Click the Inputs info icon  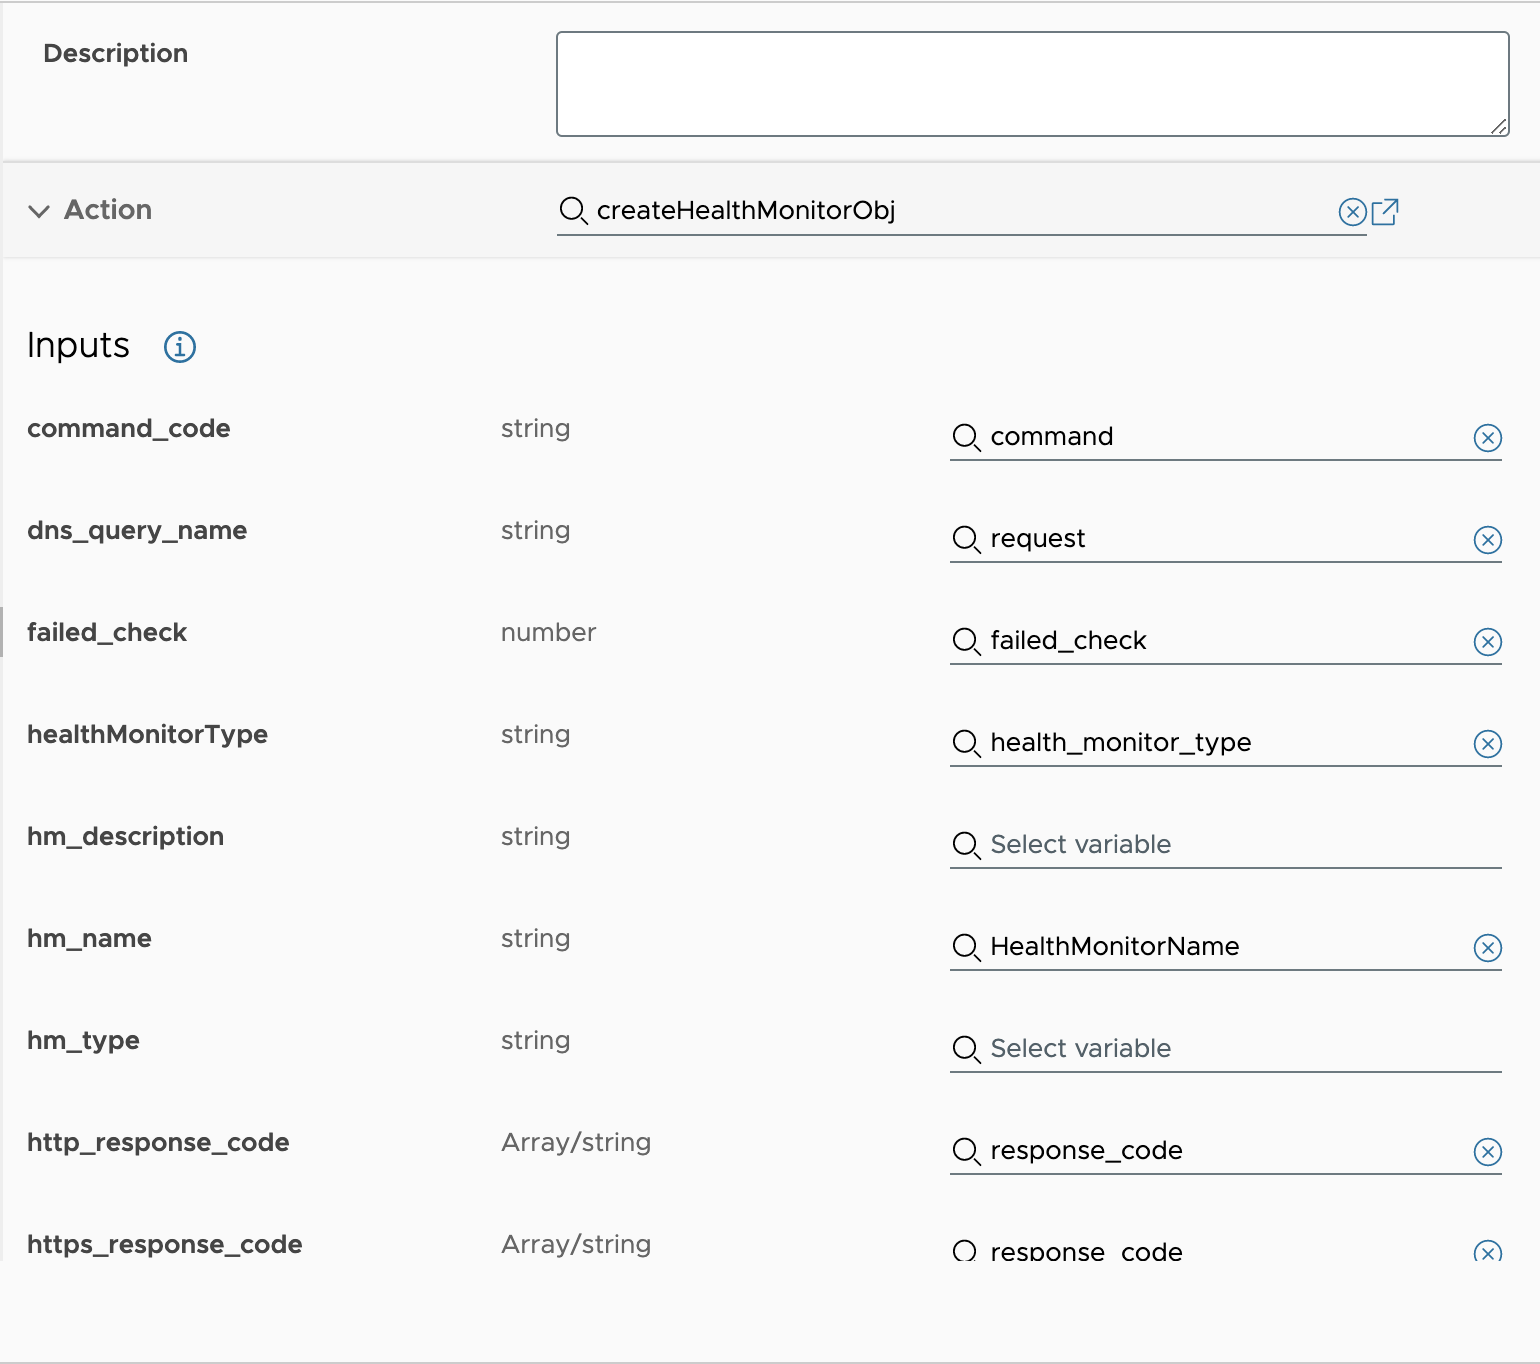(x=180, y=347)
